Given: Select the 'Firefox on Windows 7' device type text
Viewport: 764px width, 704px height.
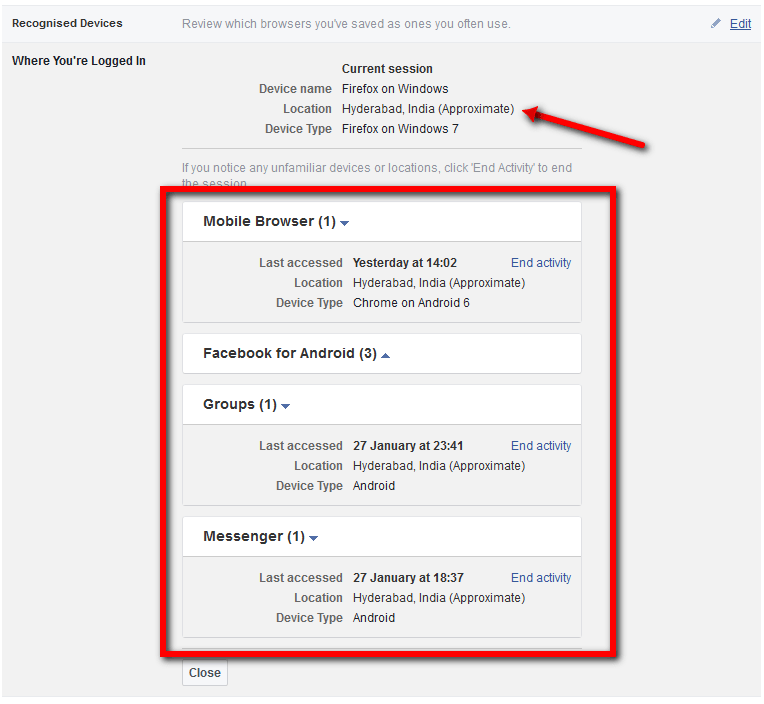Looking at the screenshot, I should click(400, 129).
